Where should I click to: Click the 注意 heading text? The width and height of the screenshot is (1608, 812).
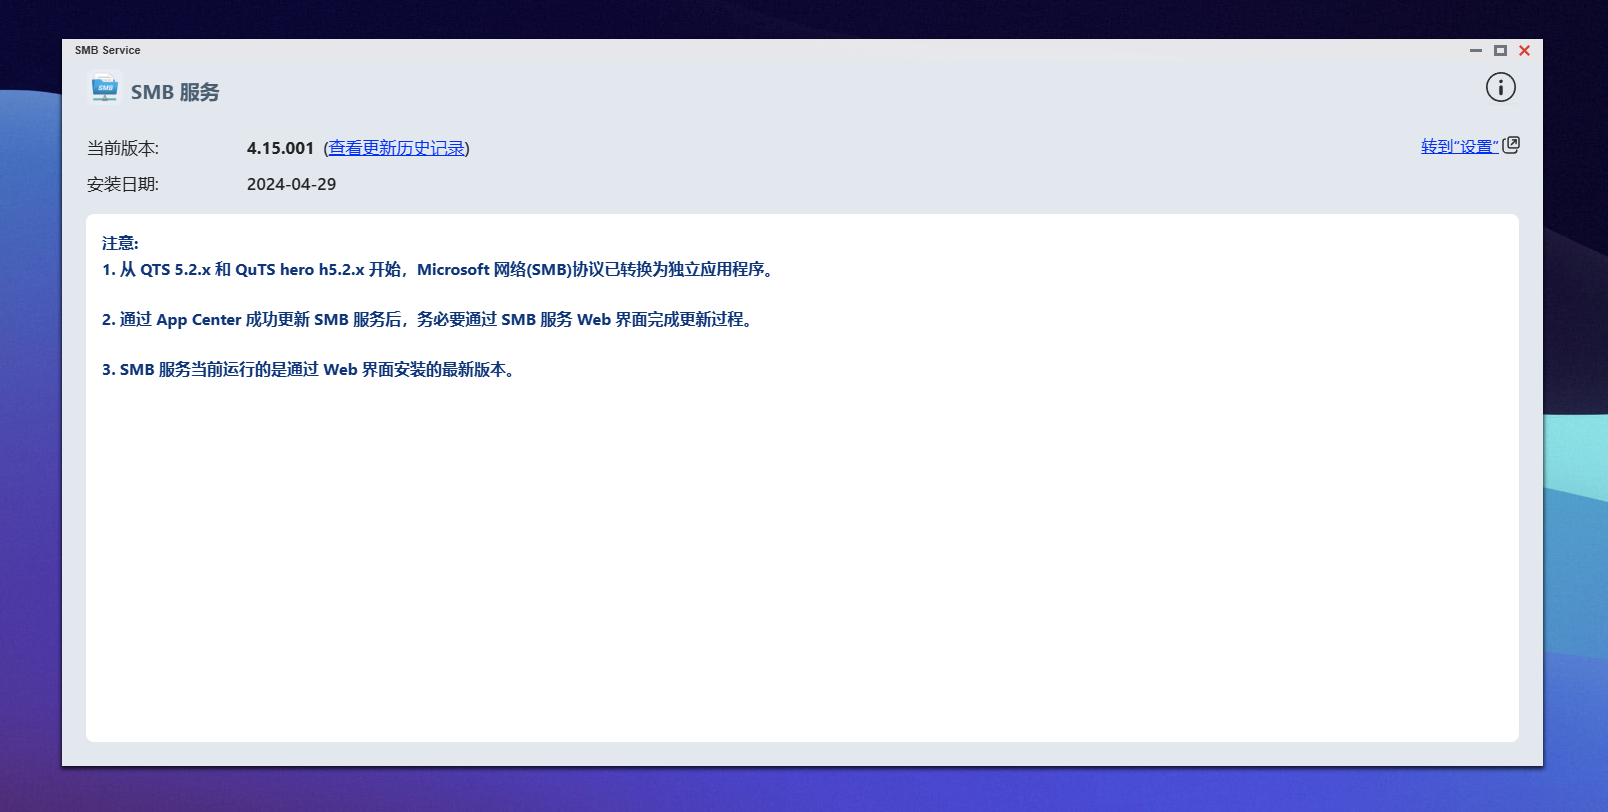click(120, 243)
